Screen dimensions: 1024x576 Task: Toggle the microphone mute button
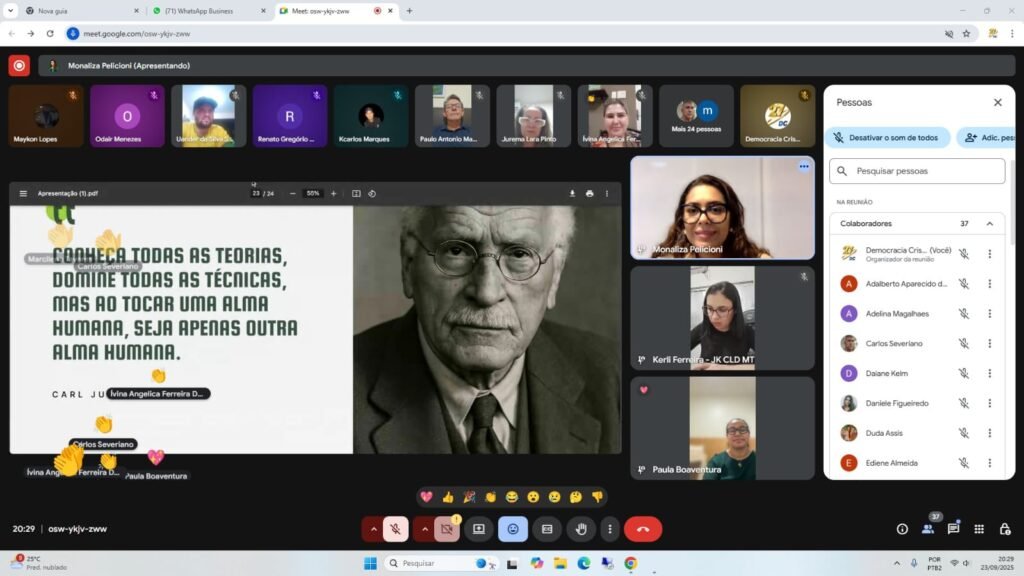(396, 529)
